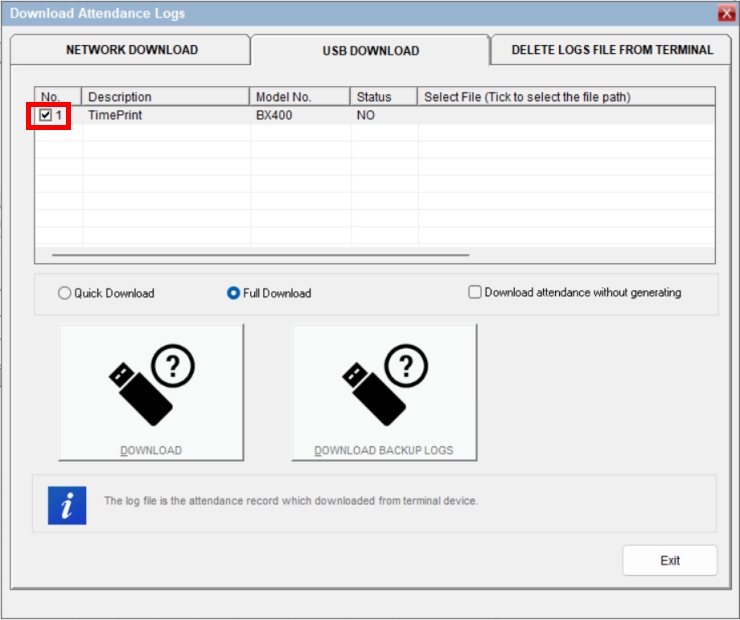740x620 pixels.
Task: Click the Description column header
Action: (x=165, y=97)
